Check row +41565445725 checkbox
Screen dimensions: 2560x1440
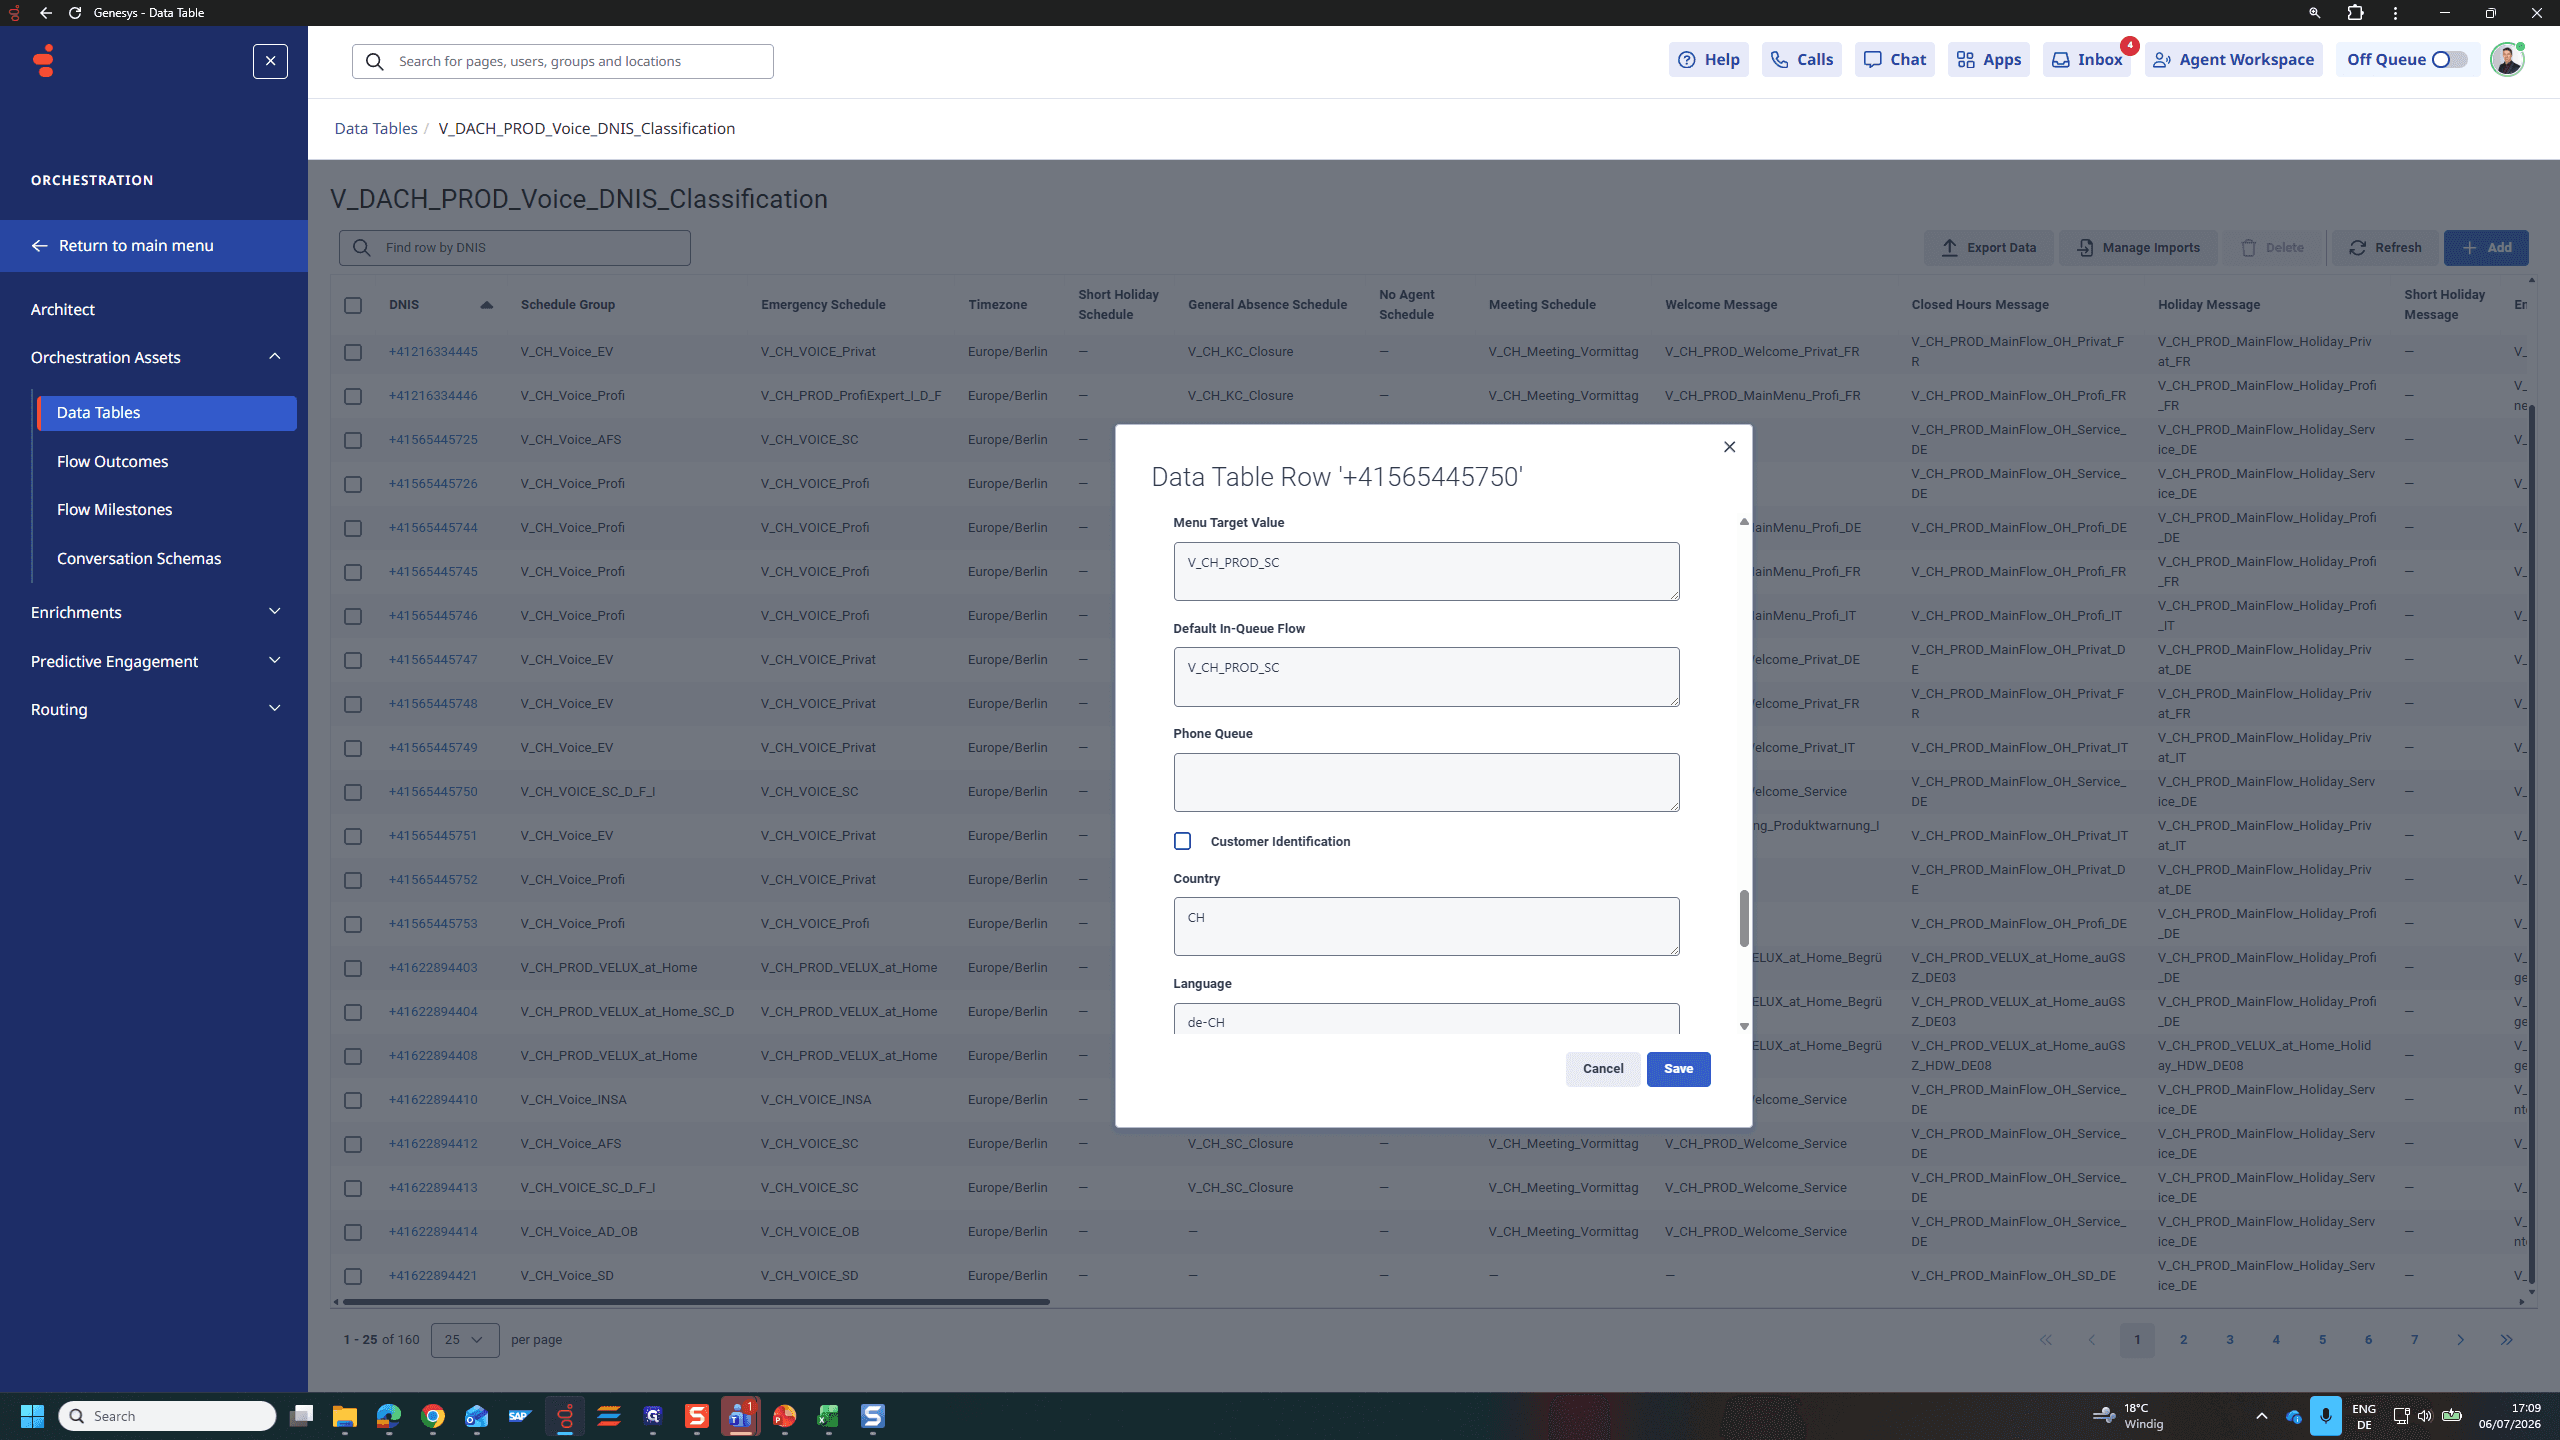click(x=353, y=440)
